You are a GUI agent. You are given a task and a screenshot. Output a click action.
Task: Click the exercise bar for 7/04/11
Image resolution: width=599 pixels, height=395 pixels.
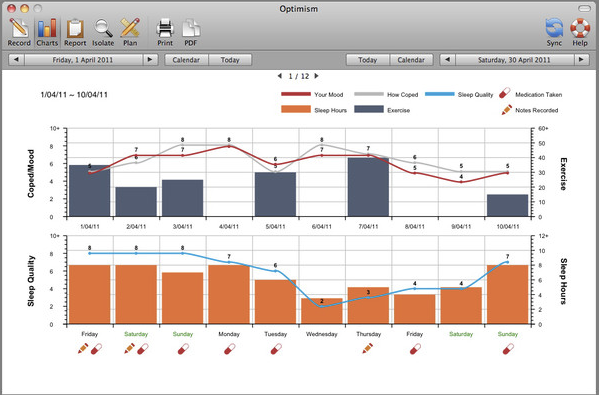click(368, 187)
